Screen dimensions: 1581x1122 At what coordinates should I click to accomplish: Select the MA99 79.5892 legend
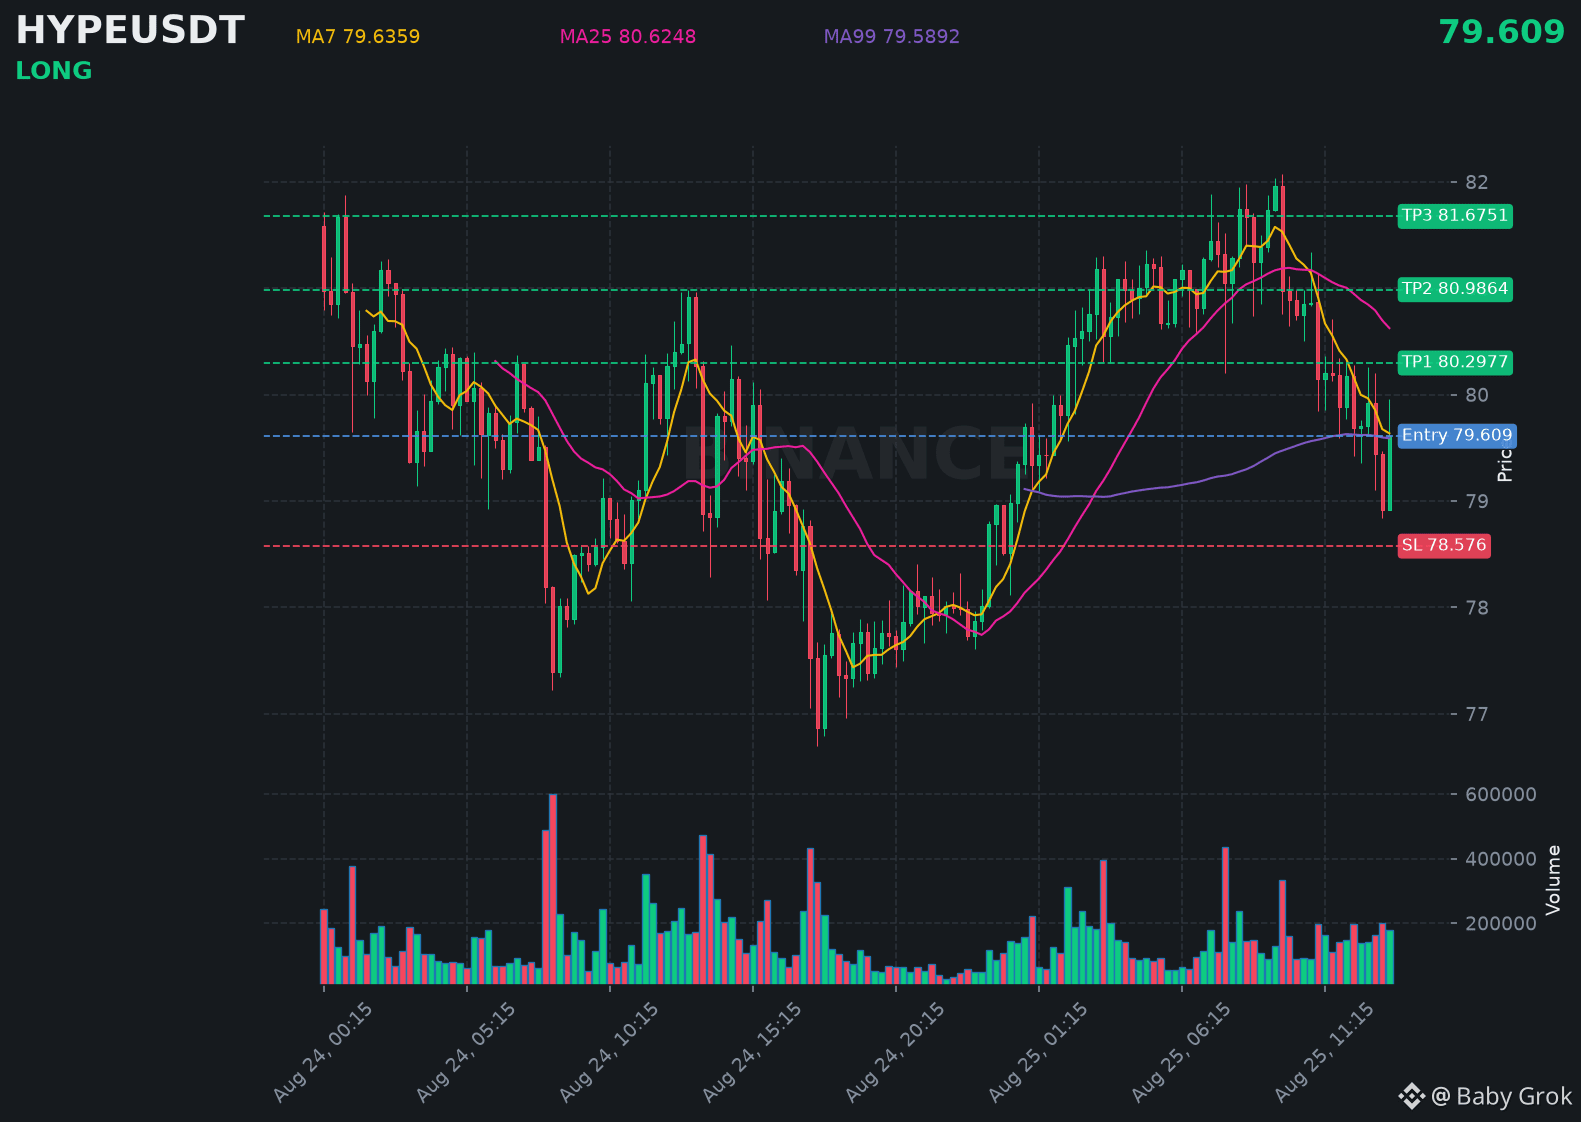pyautogui.click(x=892, y=37)
